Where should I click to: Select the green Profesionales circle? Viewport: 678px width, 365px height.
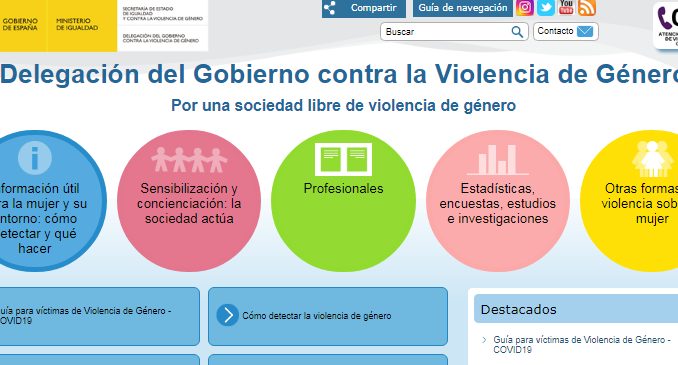tap(343, 201)
